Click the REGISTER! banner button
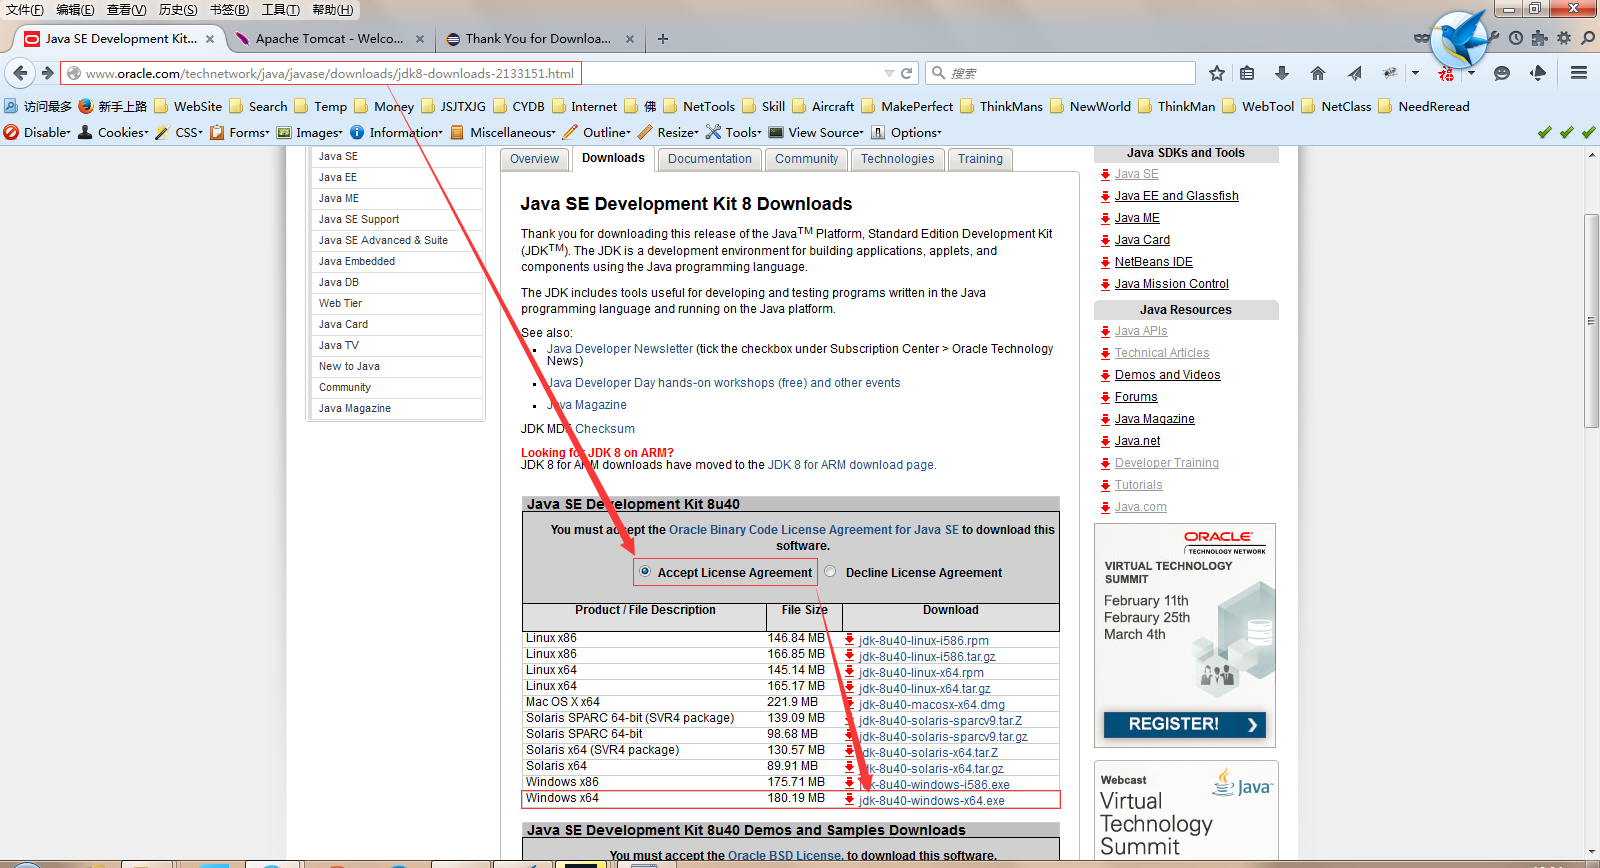Screen dimensions: 1600x868 (x=1184, y=724)
